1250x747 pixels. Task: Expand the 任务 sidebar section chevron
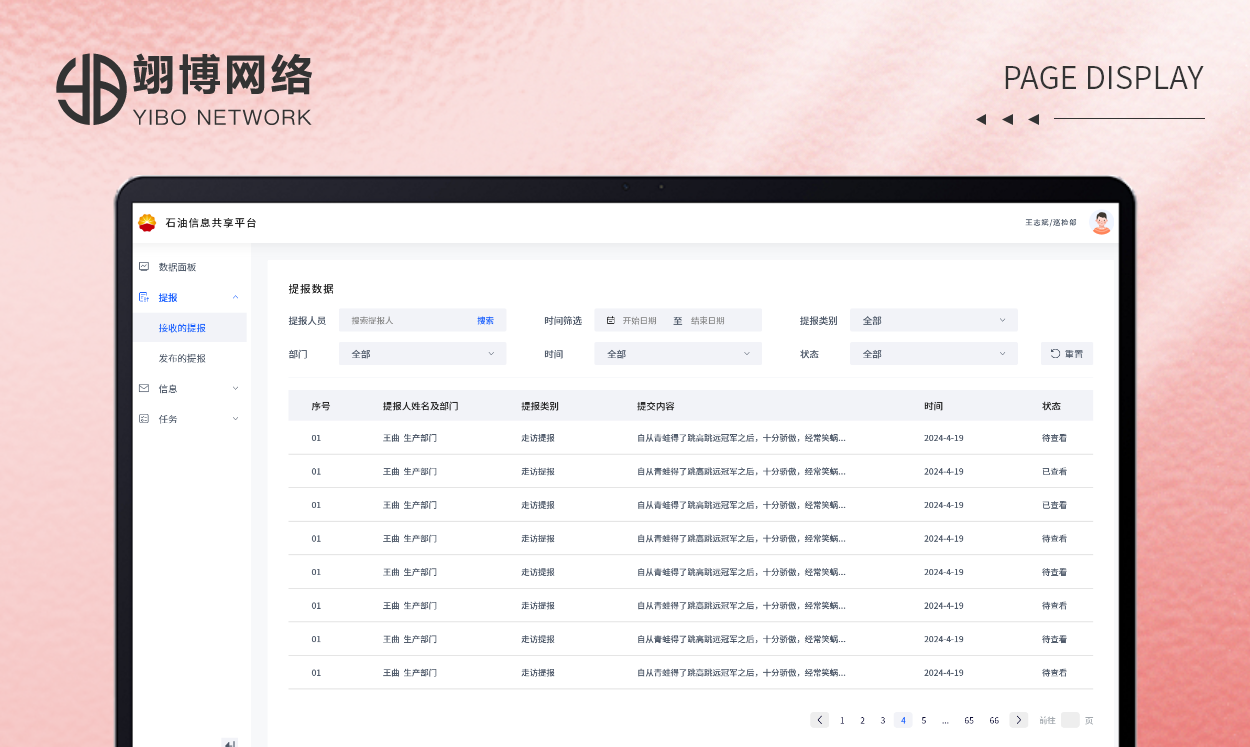[235, 419]
